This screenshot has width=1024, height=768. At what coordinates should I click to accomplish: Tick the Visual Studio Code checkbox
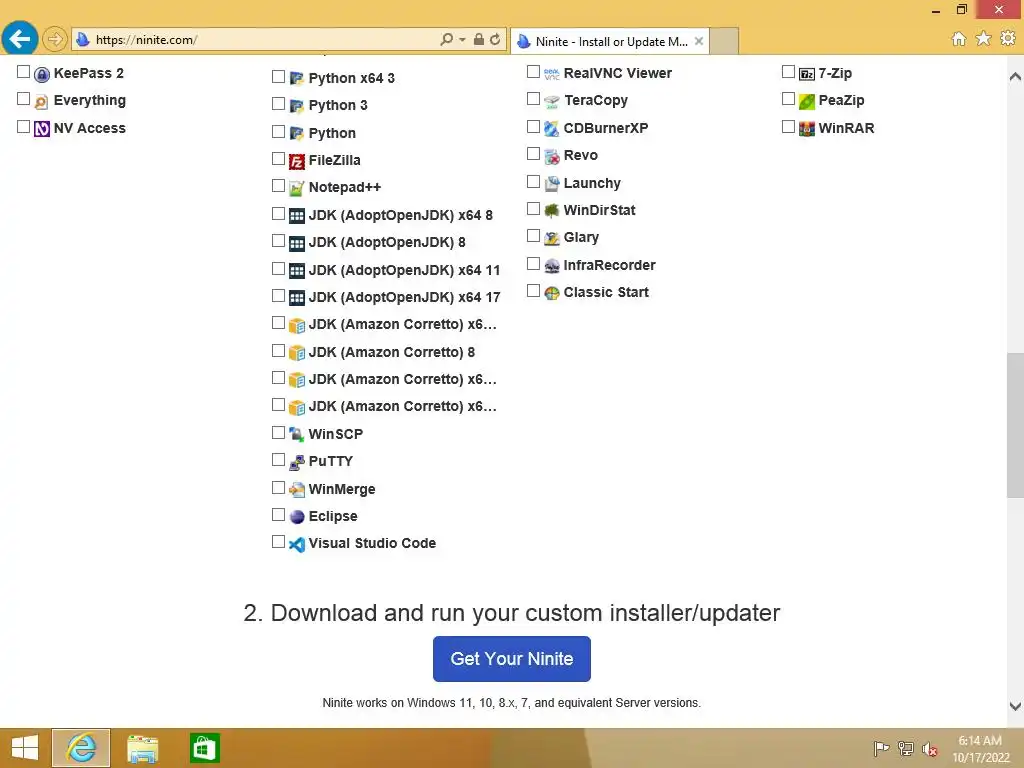click(x=278, y=542)
